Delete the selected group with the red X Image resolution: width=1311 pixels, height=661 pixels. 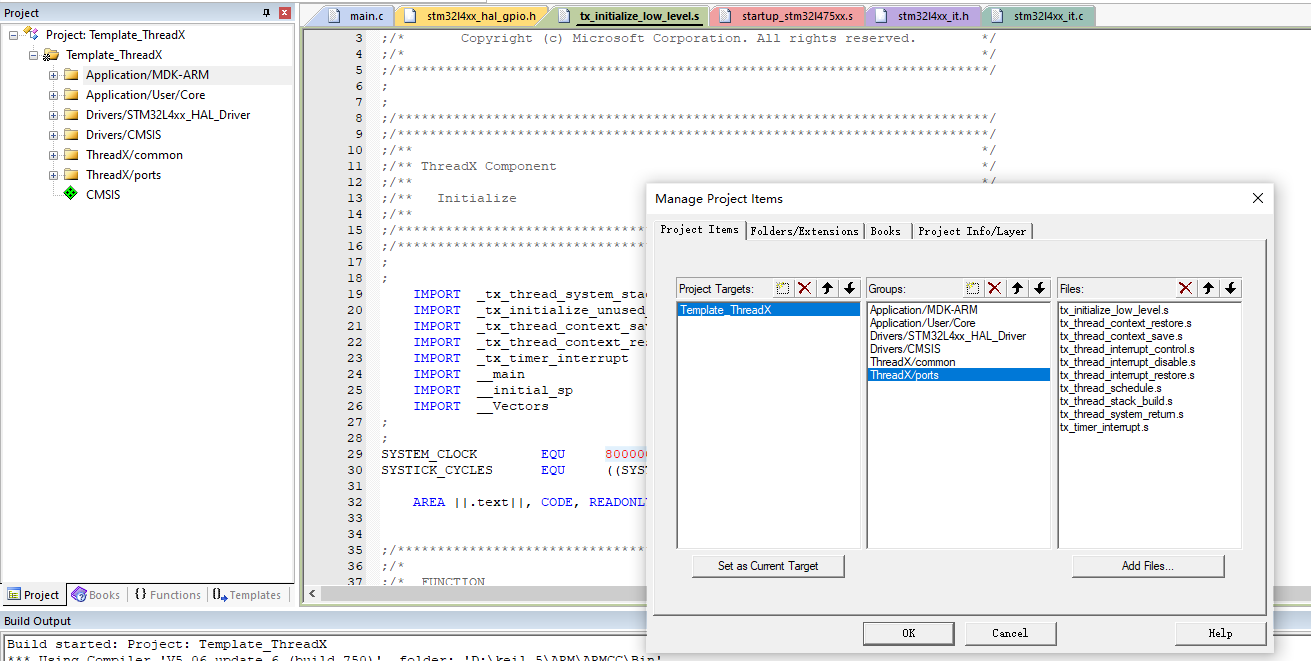point(994,288)
